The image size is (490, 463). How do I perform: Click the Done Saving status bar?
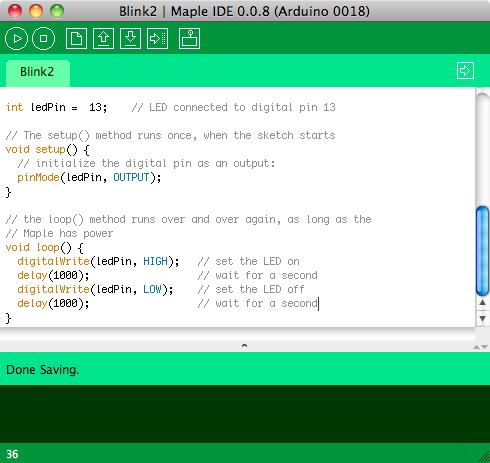coord(245,369)
